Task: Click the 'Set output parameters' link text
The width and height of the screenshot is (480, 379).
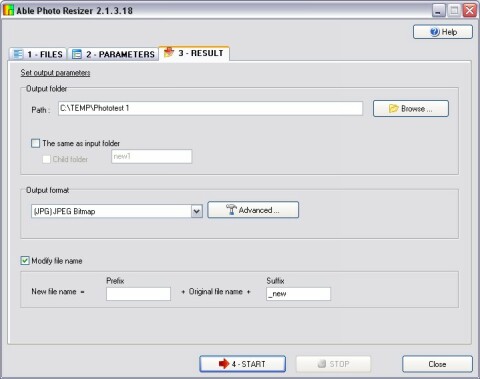Action: (55, 73)
